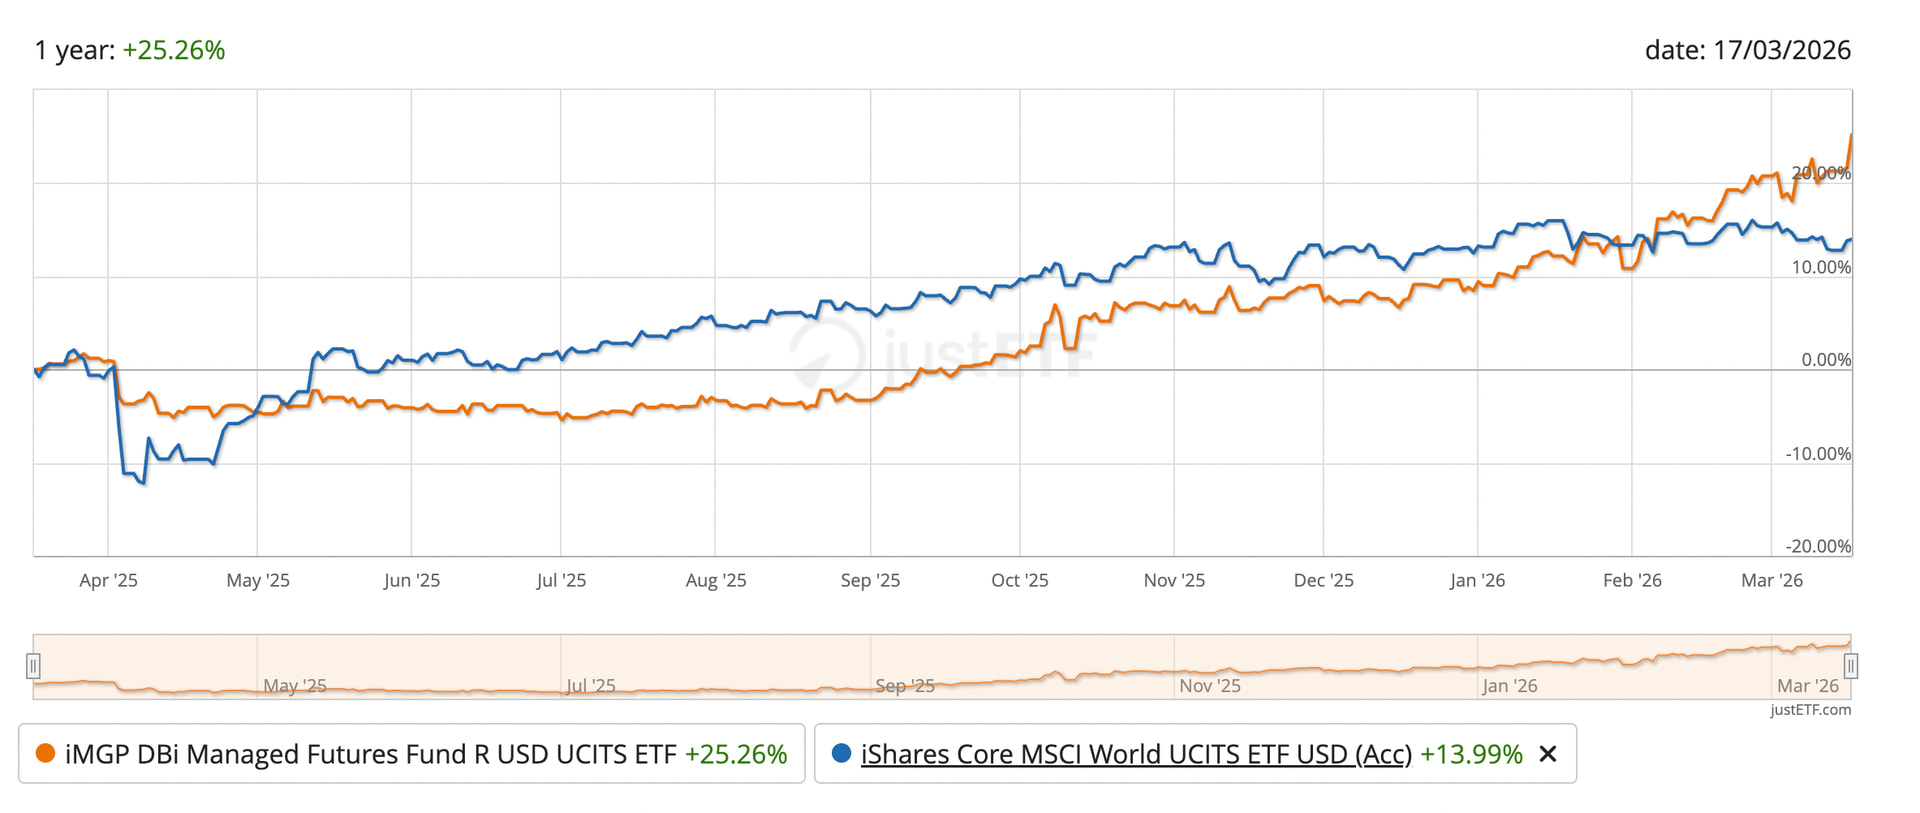Click Sep '25 in the range navigator
Image resolution: width=1920 pixels, height=813 pixels.
(904, 686)
